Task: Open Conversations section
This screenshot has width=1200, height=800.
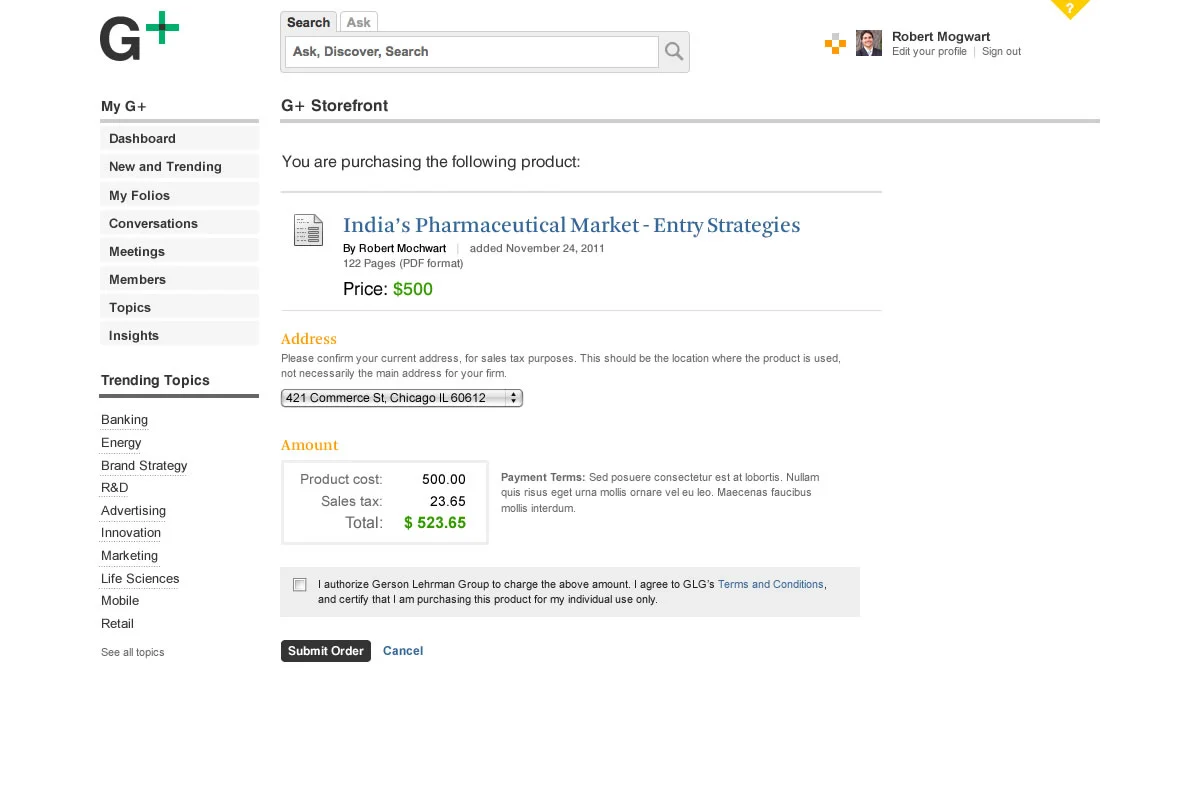Action: click(x=179, y=223)
